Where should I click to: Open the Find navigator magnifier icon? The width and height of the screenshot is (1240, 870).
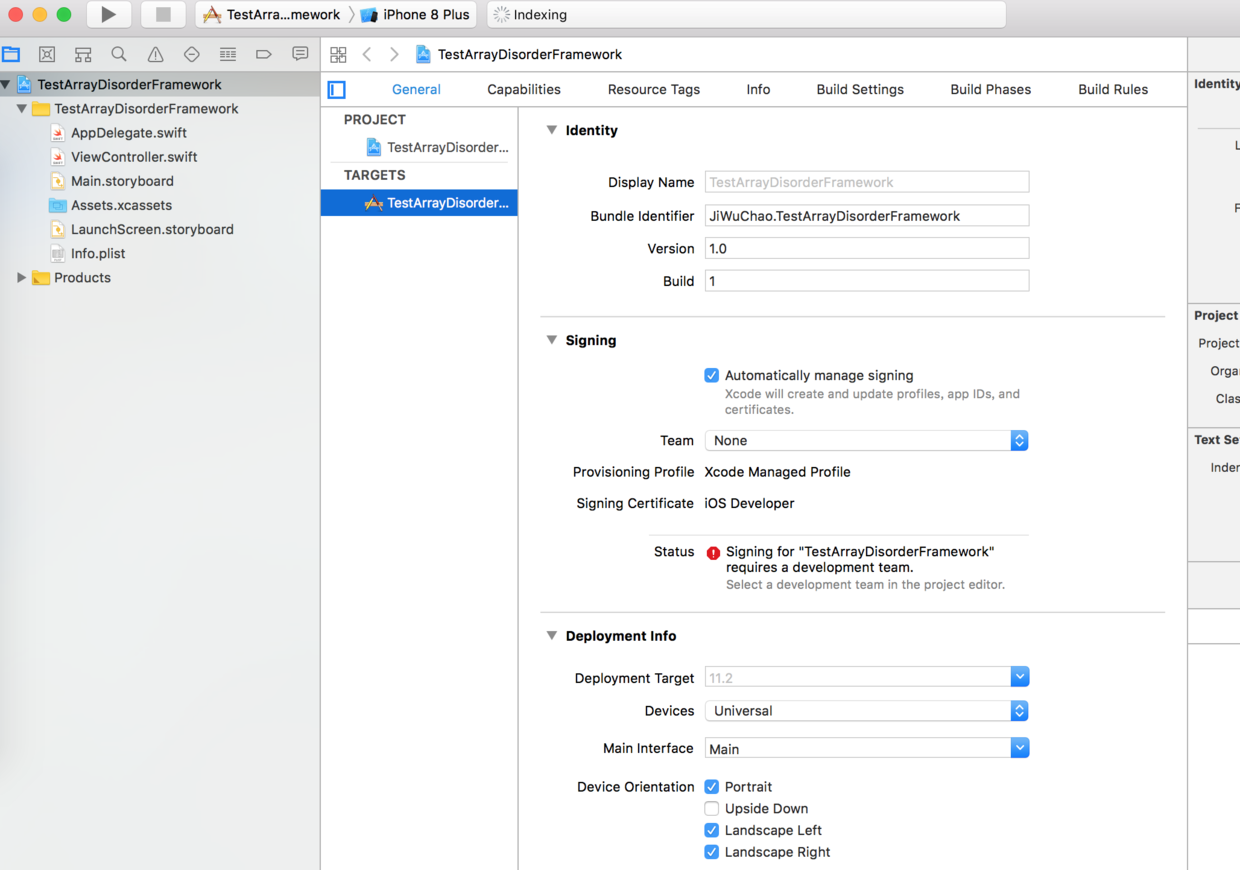pos(119,54)
